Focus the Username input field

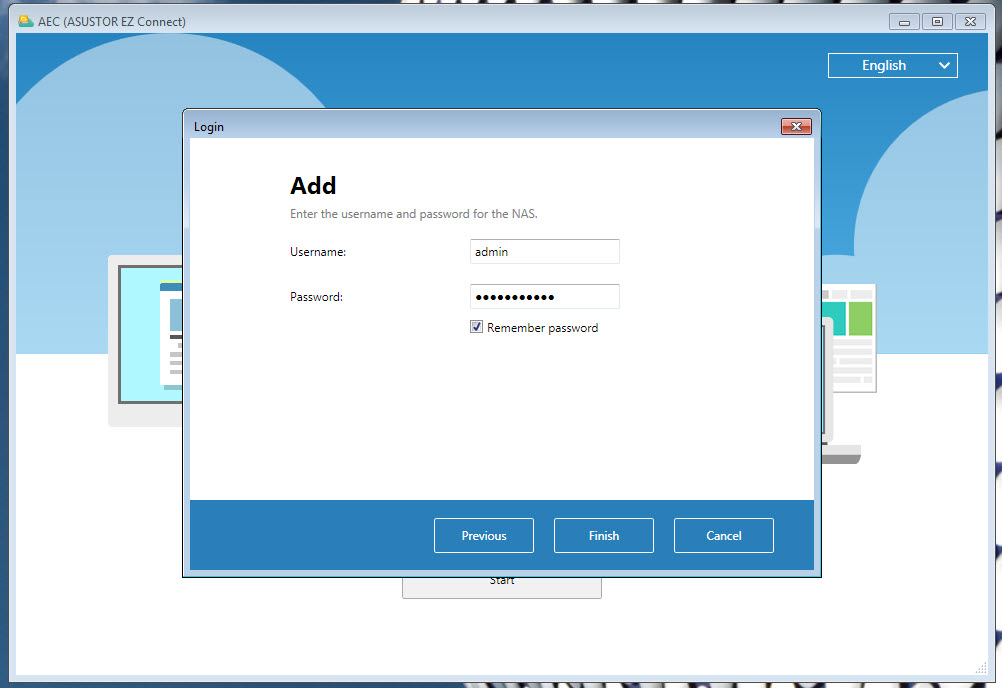[544, 252]
